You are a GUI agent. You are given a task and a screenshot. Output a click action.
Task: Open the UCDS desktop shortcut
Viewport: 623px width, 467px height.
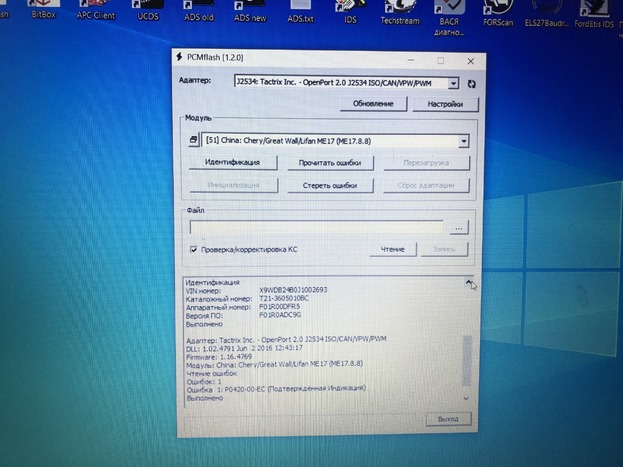coord(147,14)
